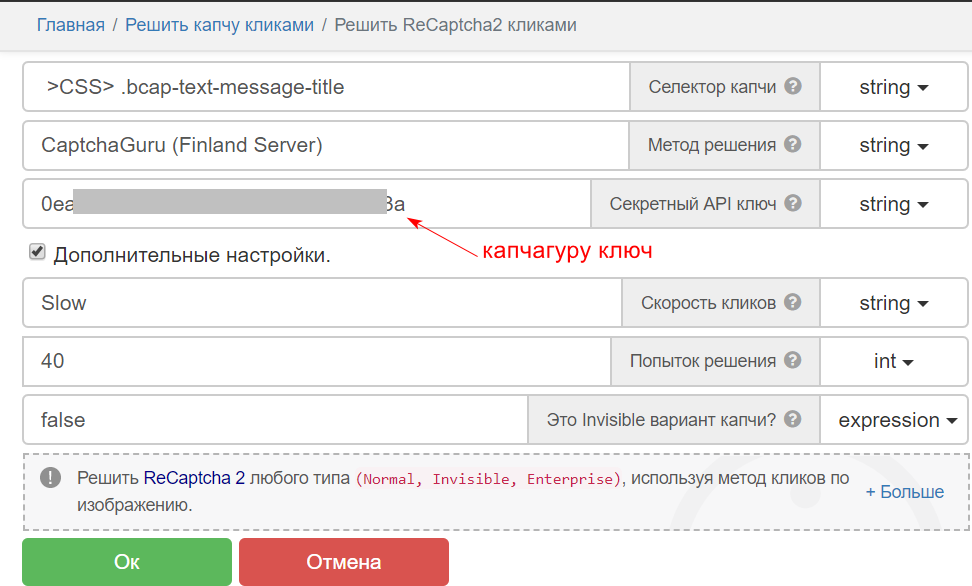Viewport: 972px width, 586px height.
Task: Open help for Селектор капчи field
Action: 795,86
